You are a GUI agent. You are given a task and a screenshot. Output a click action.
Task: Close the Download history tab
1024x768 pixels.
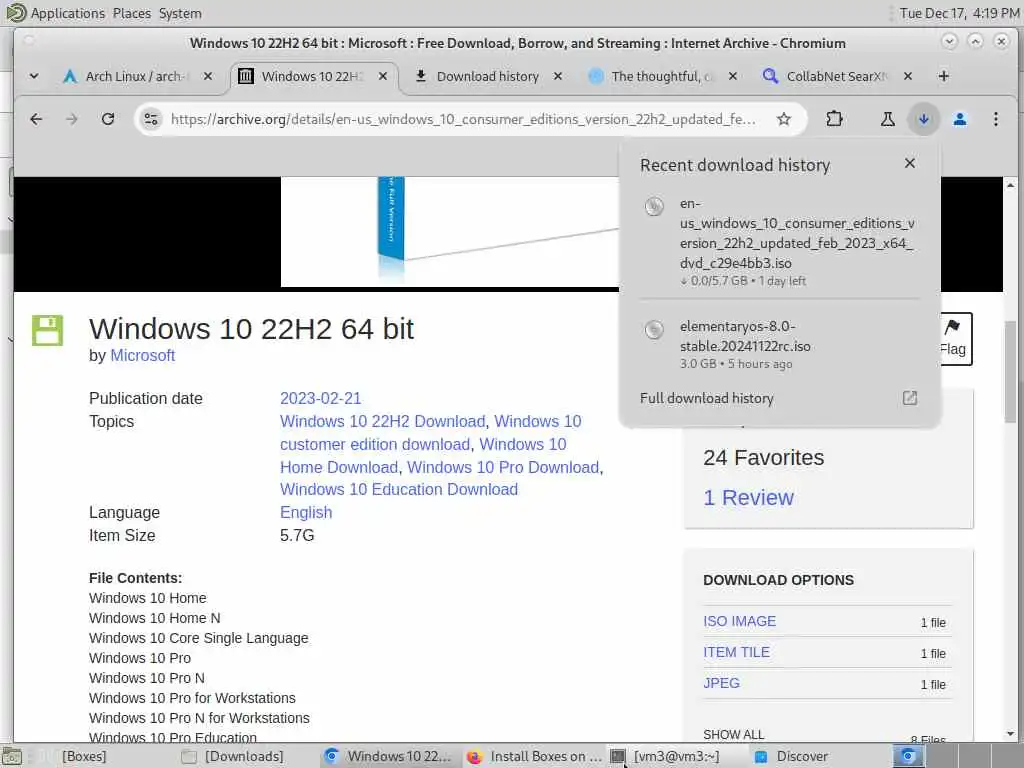(558, 76)
